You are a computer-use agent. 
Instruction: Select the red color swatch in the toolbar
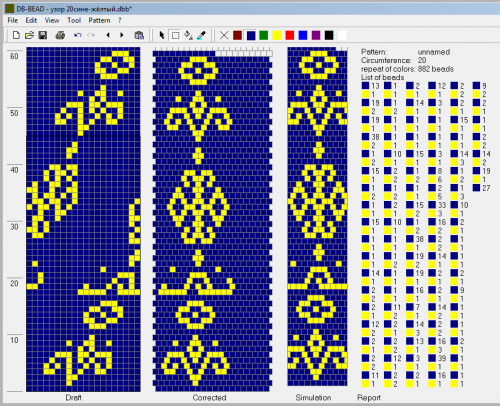pyautogui.click(x=290, y=35)
